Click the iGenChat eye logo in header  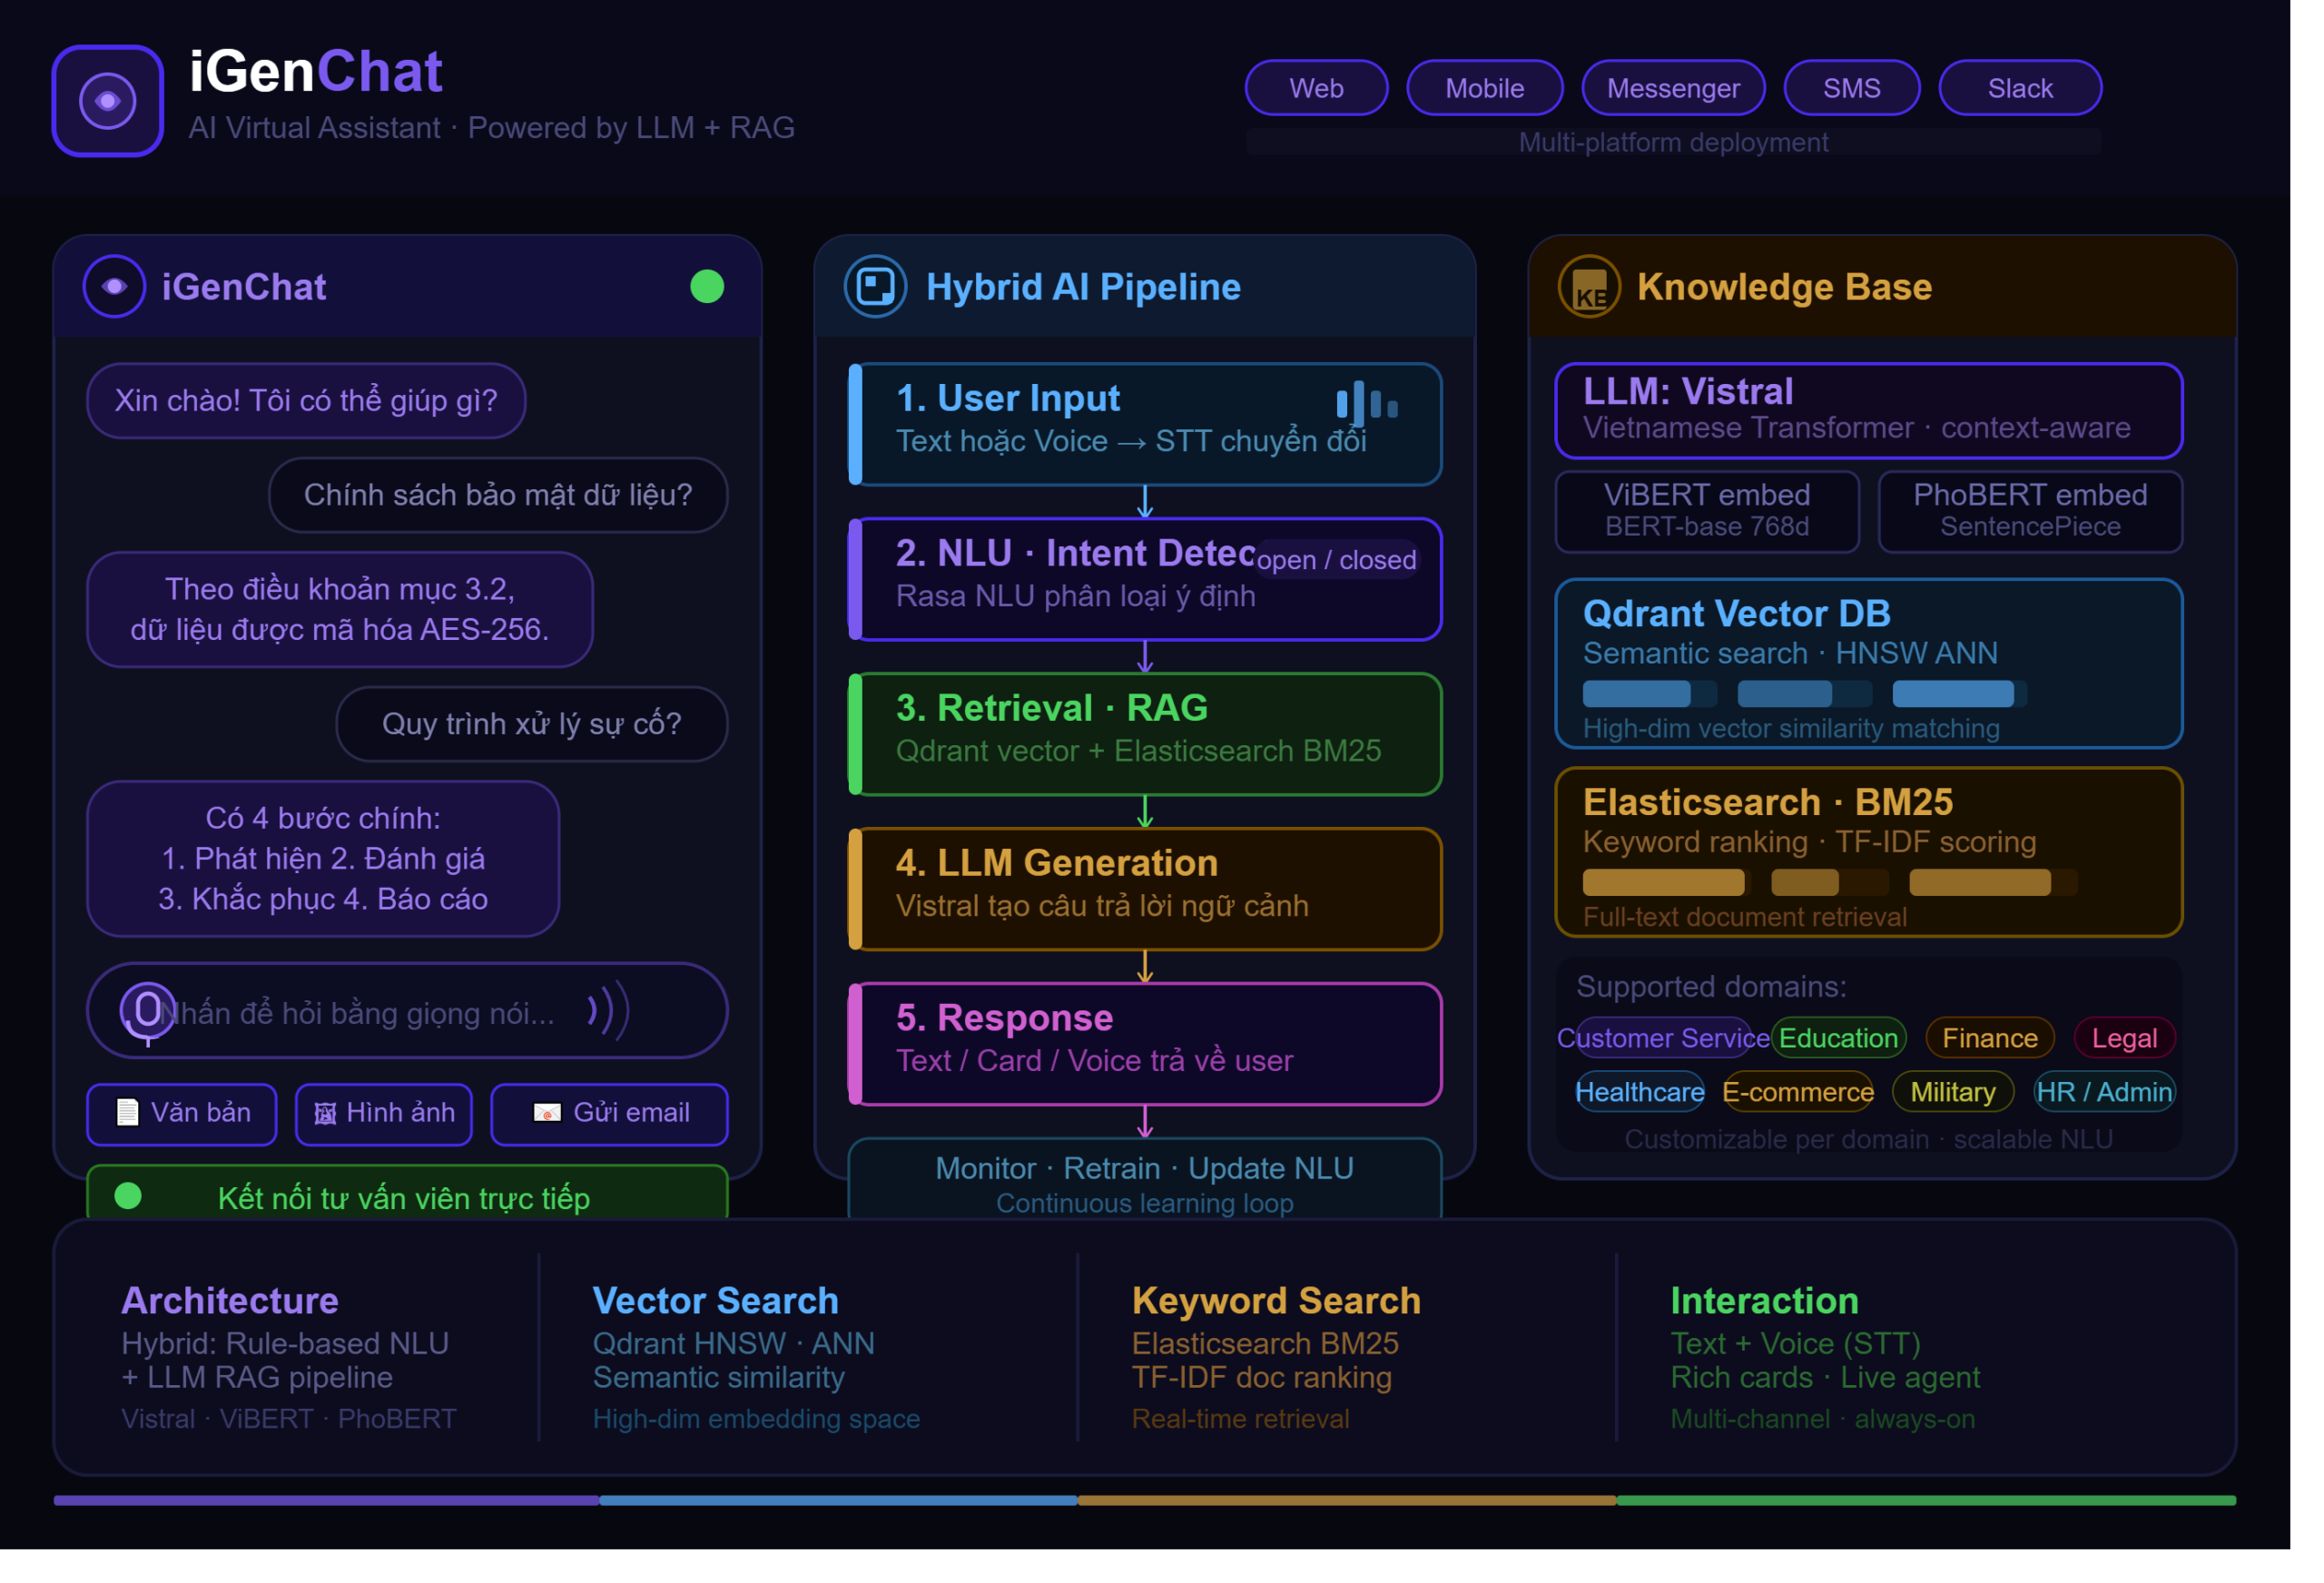(108, 101)
